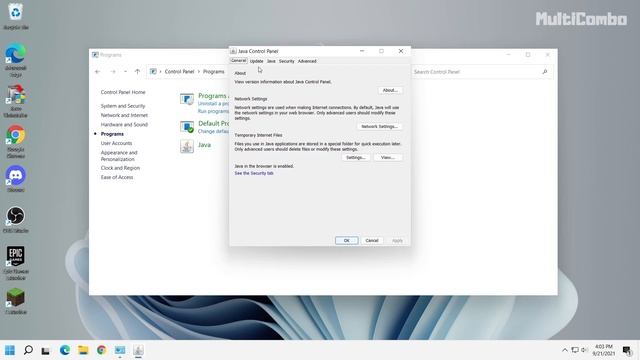The image size is (640, 360).
Task: Open Hardware and Sound category
Action: click(x=124, y=124)
